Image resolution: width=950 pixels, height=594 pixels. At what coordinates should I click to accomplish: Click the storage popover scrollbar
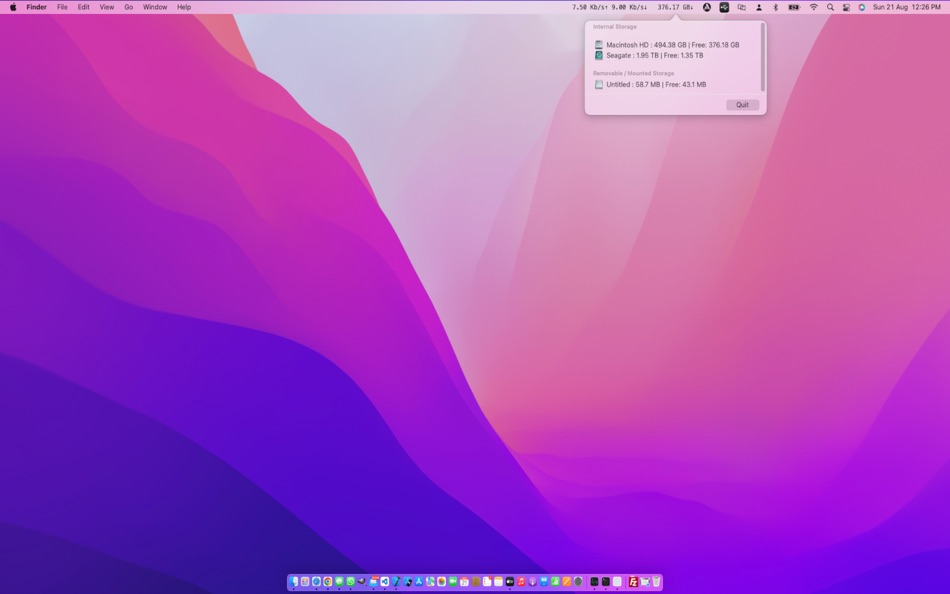tap(762, 58)
